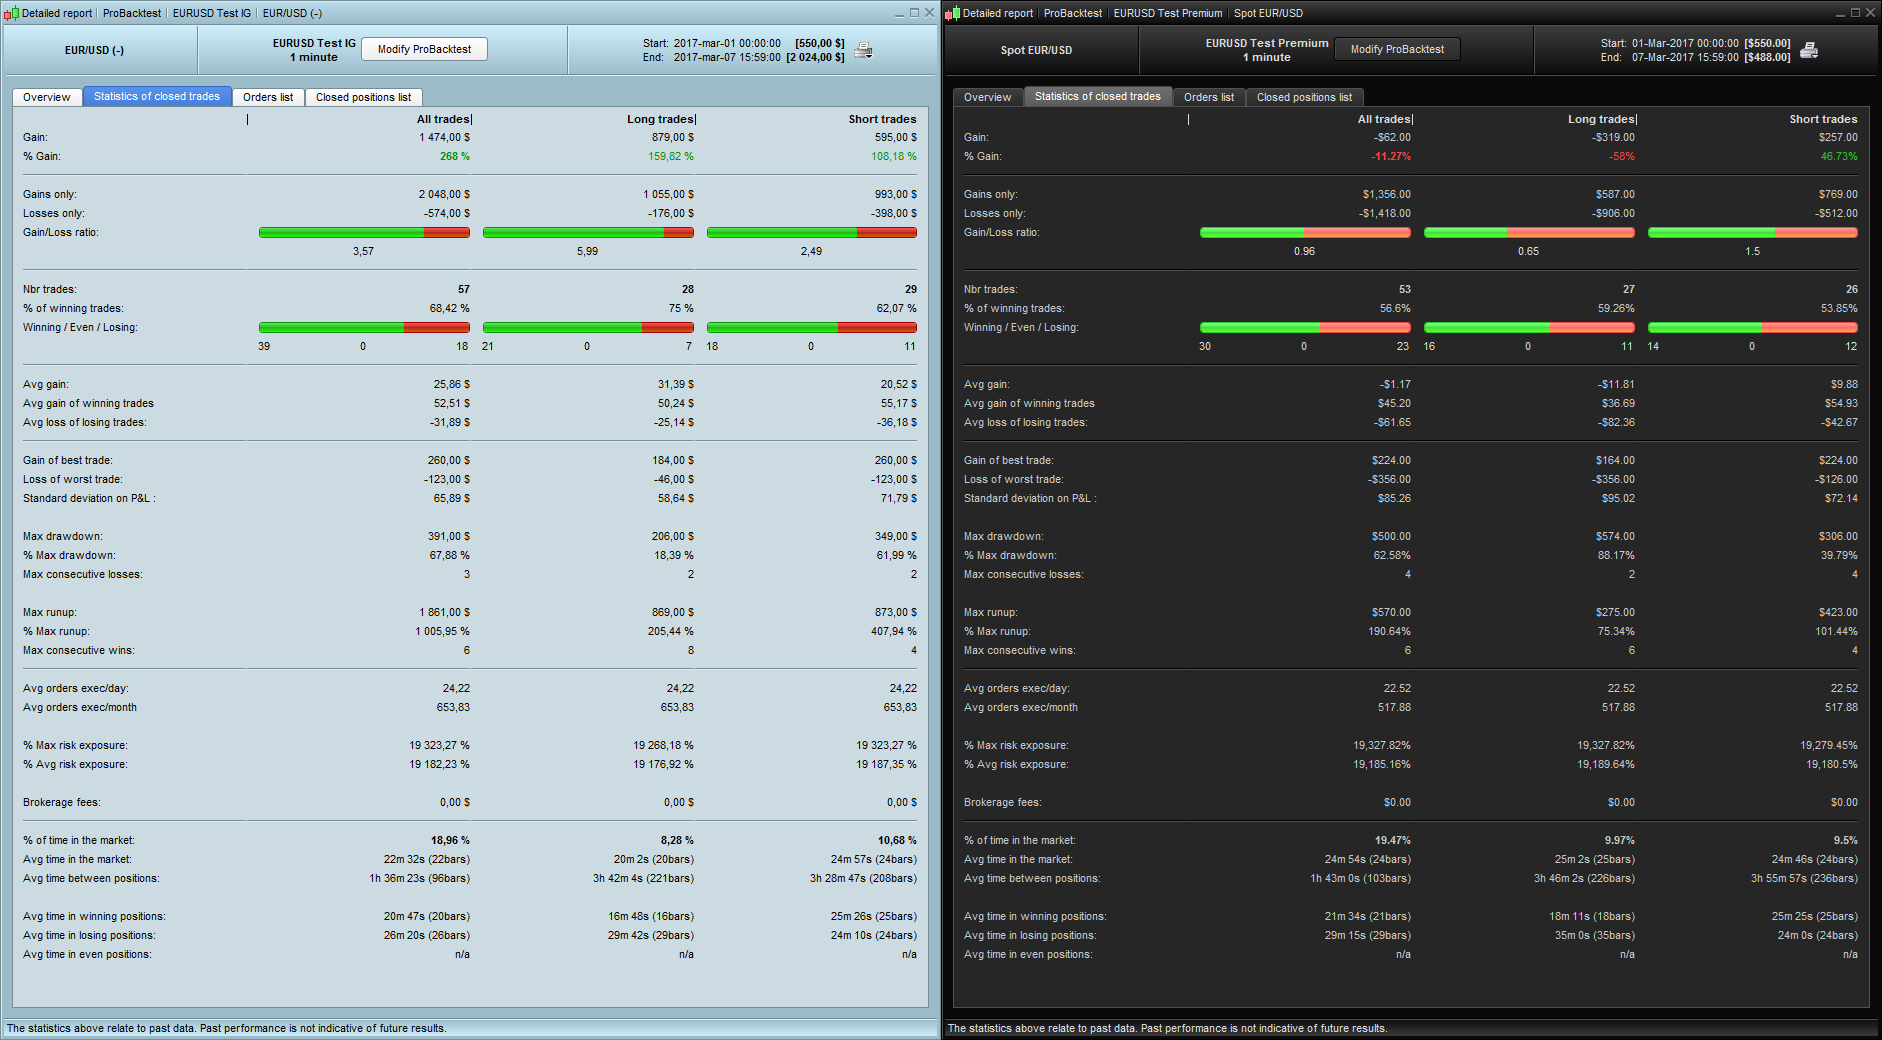Select the Statistics of closed trades tab on the right
1882x1040 pixels.
click(x=1098, y=97)
